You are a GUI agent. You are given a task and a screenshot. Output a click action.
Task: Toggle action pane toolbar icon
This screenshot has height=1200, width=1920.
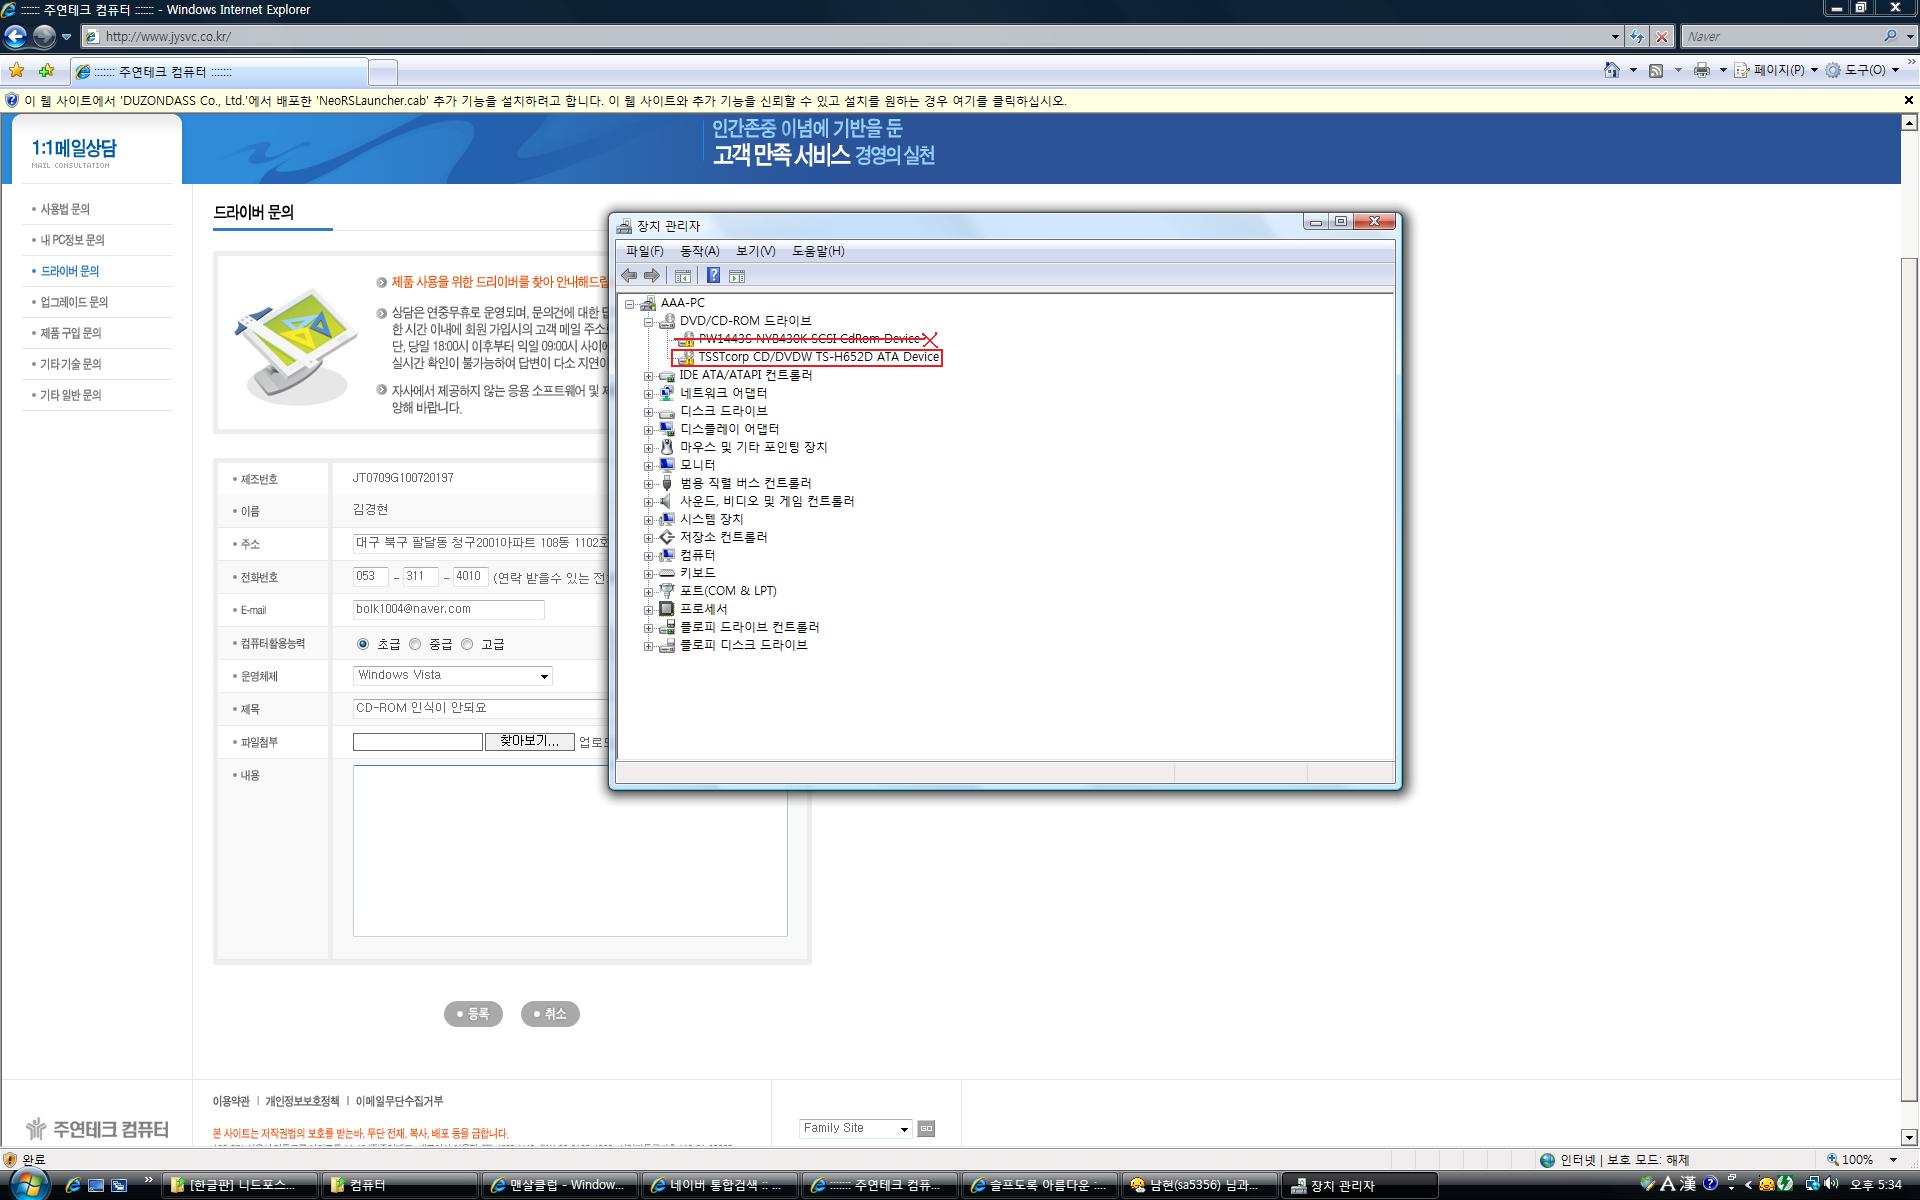(737, 276)
